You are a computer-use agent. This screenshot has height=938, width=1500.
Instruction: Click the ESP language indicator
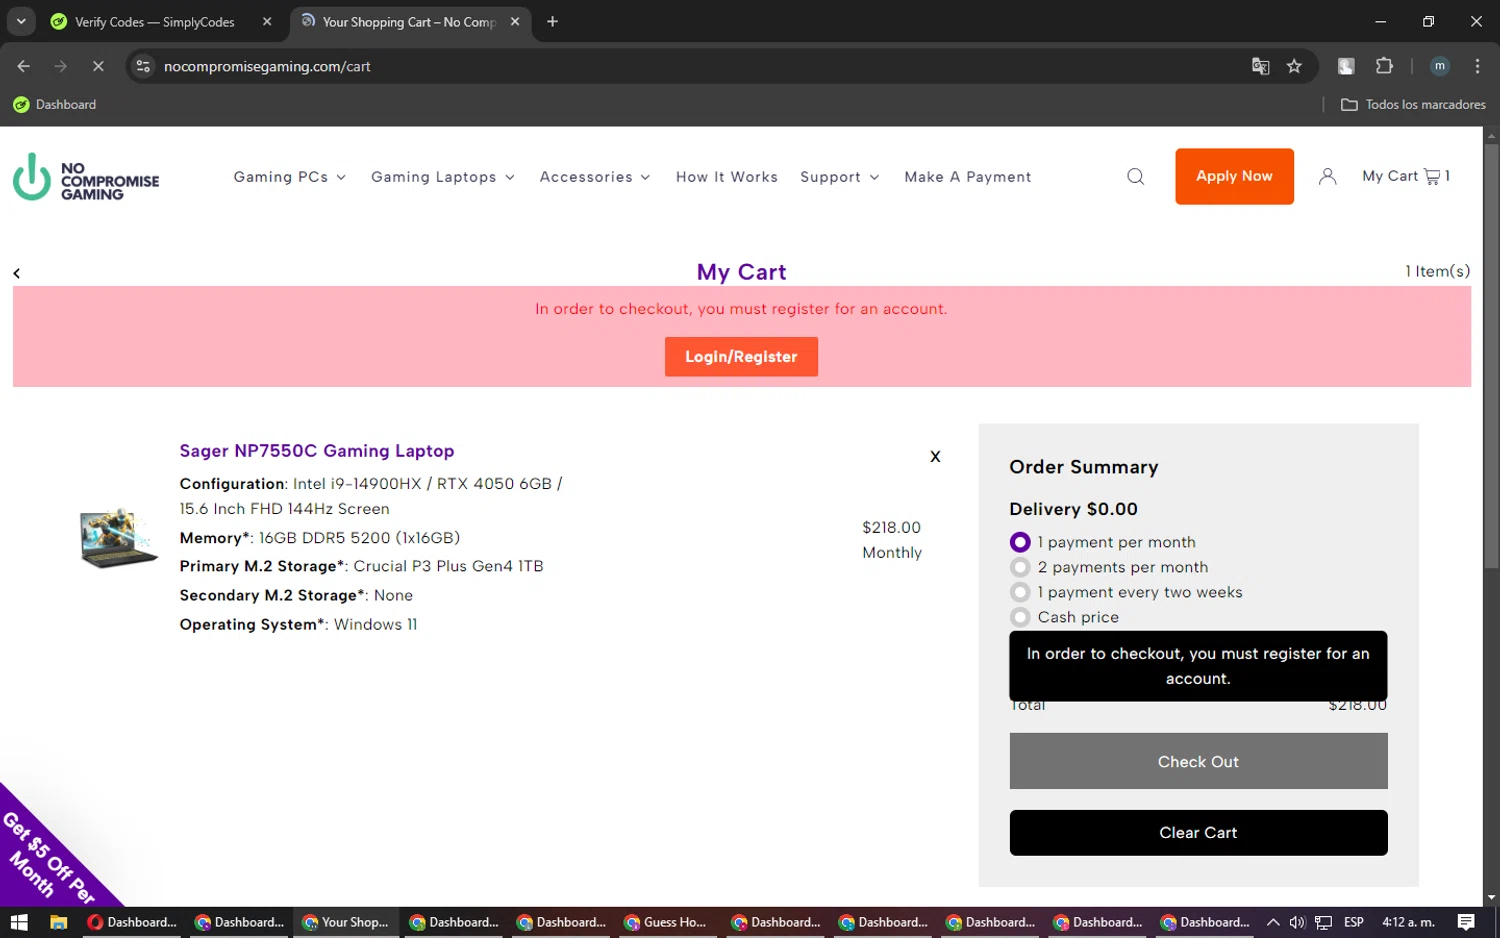click(x=1354, y=922)
